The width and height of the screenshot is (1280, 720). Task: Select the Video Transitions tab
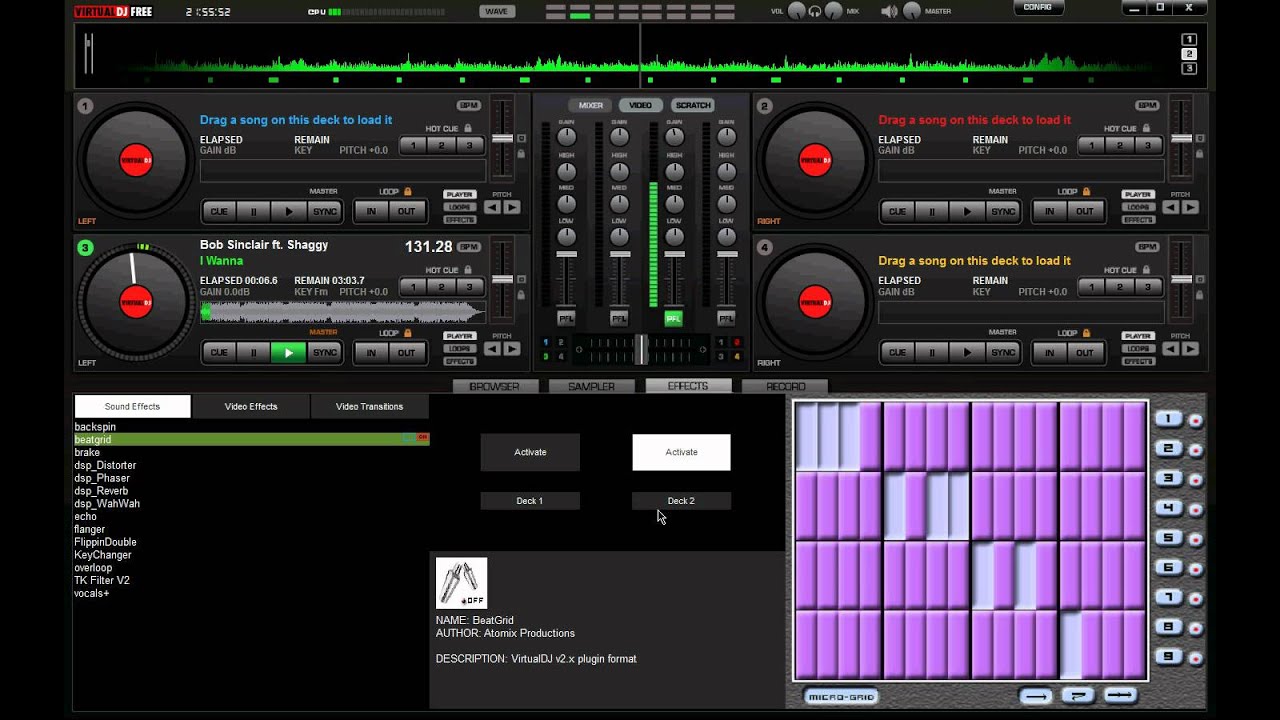click(x=369, y=406)
